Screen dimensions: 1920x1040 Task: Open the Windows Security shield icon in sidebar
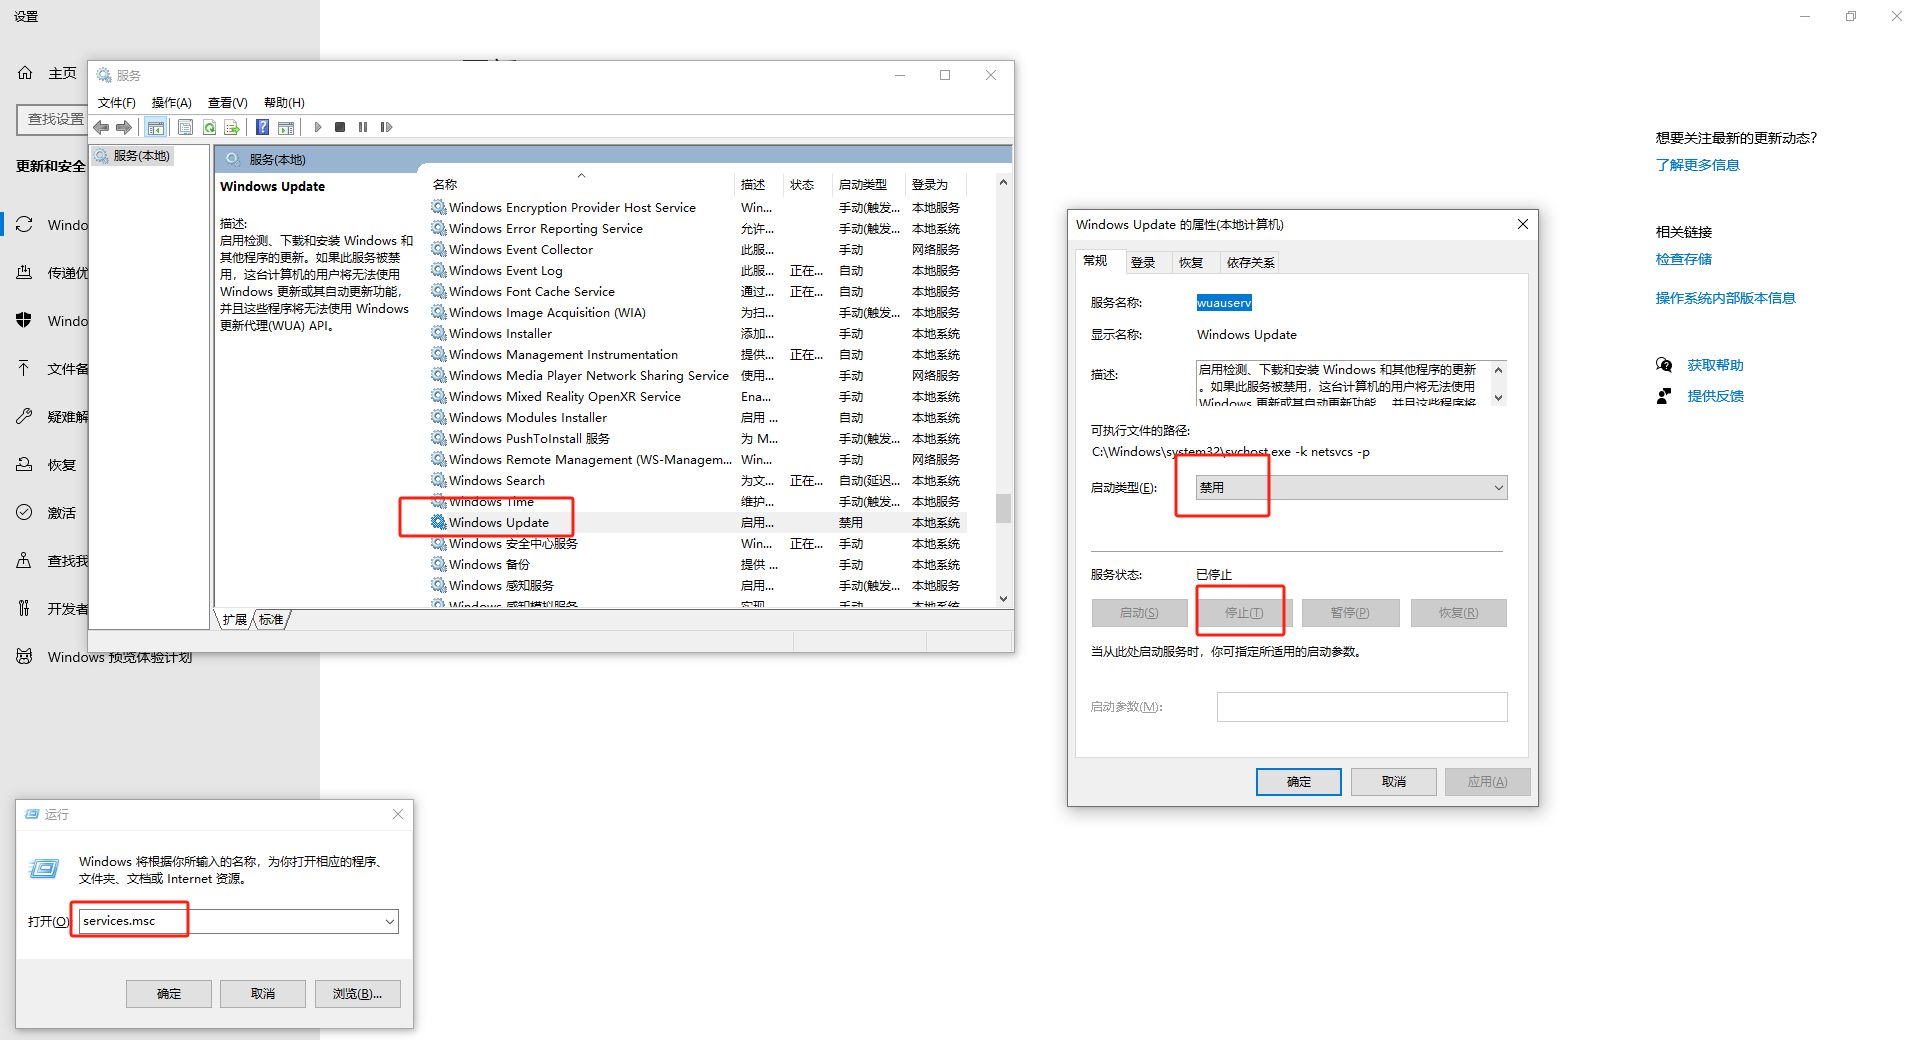coord(25,321)
